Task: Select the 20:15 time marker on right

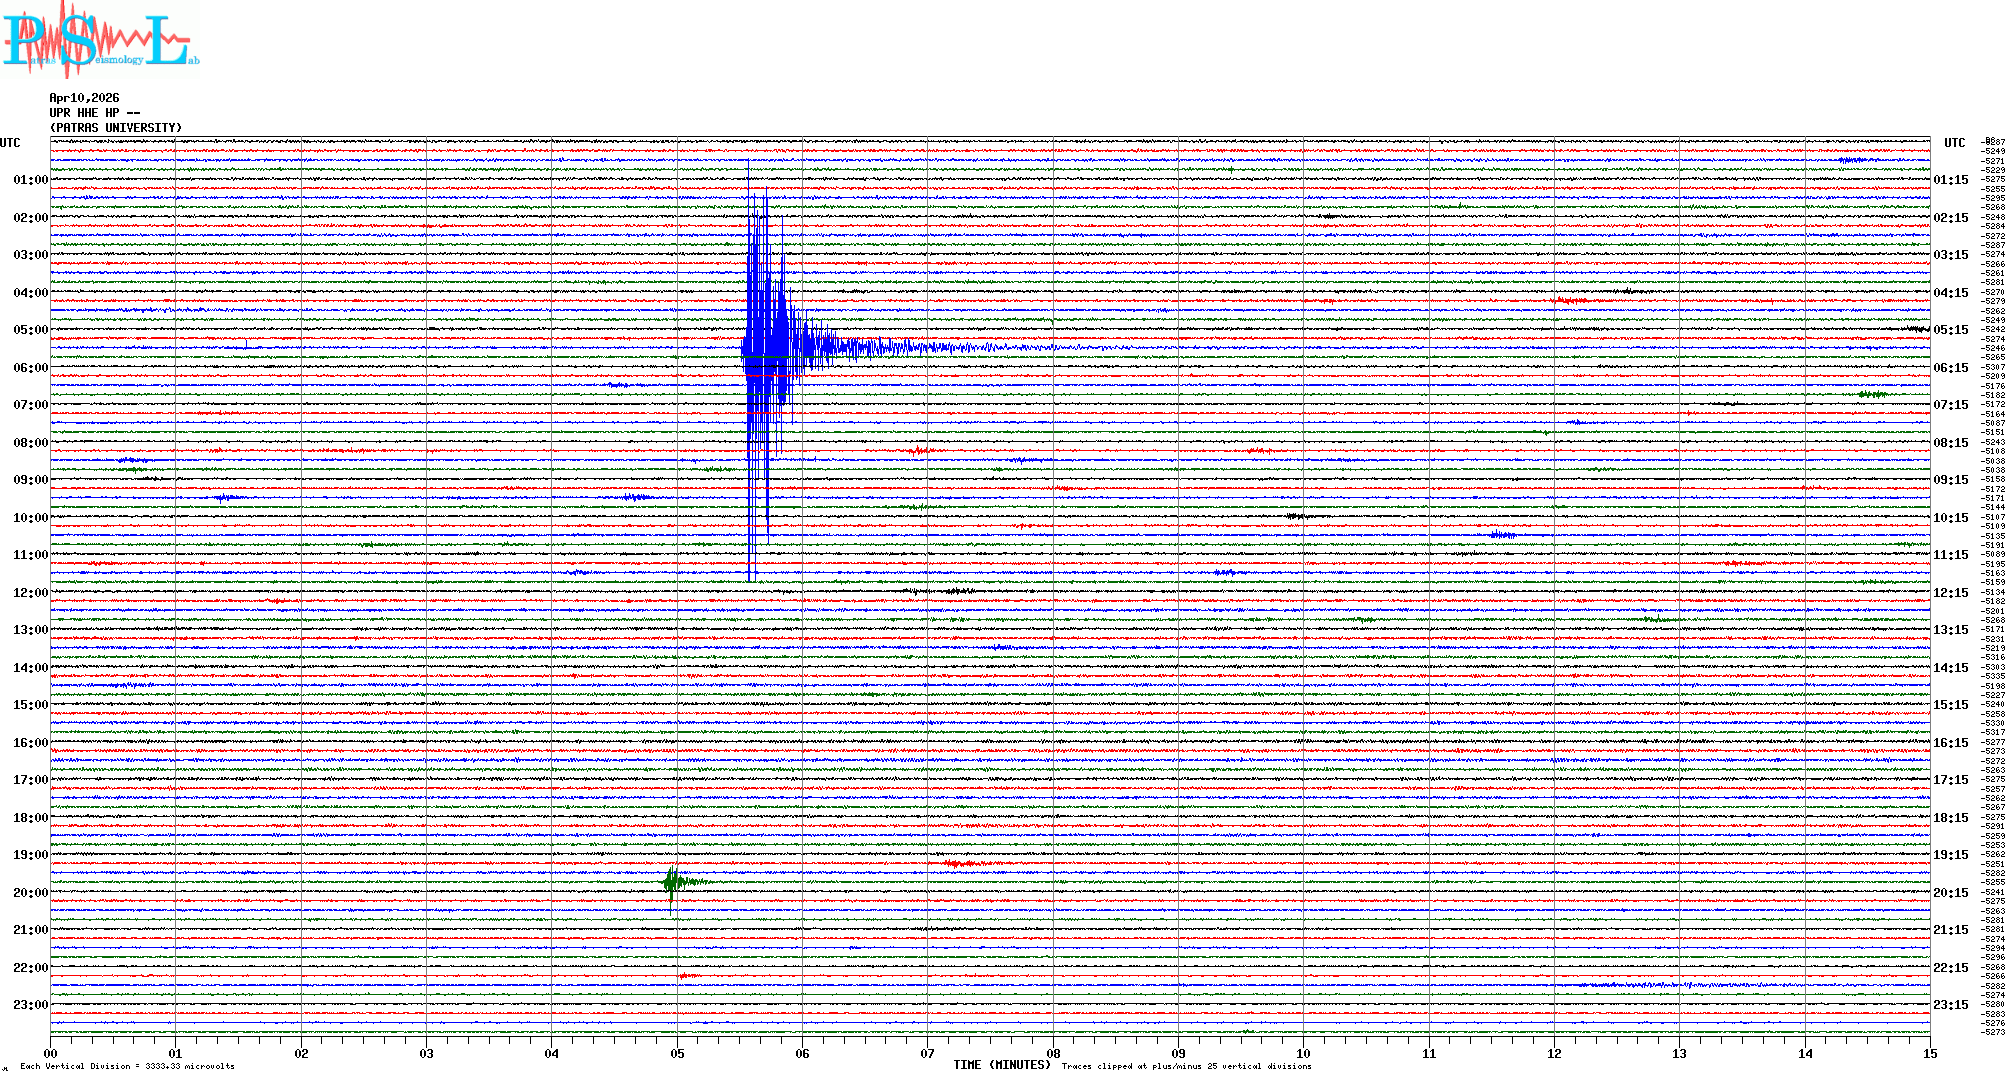Action: 1950,893
